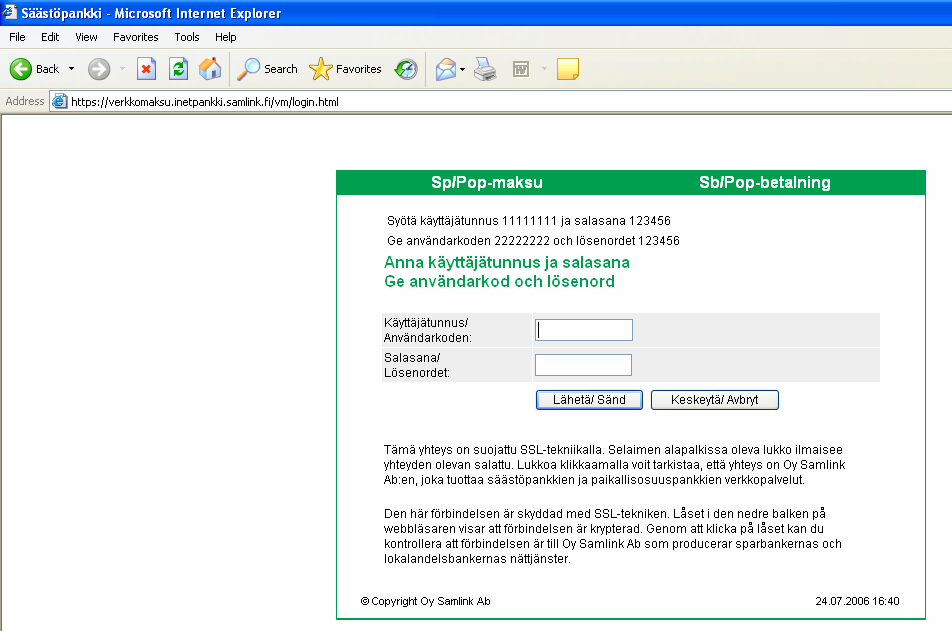Open the Back button history dropdown arrow
The image size is (952, 631).
(x=72, y=69)
